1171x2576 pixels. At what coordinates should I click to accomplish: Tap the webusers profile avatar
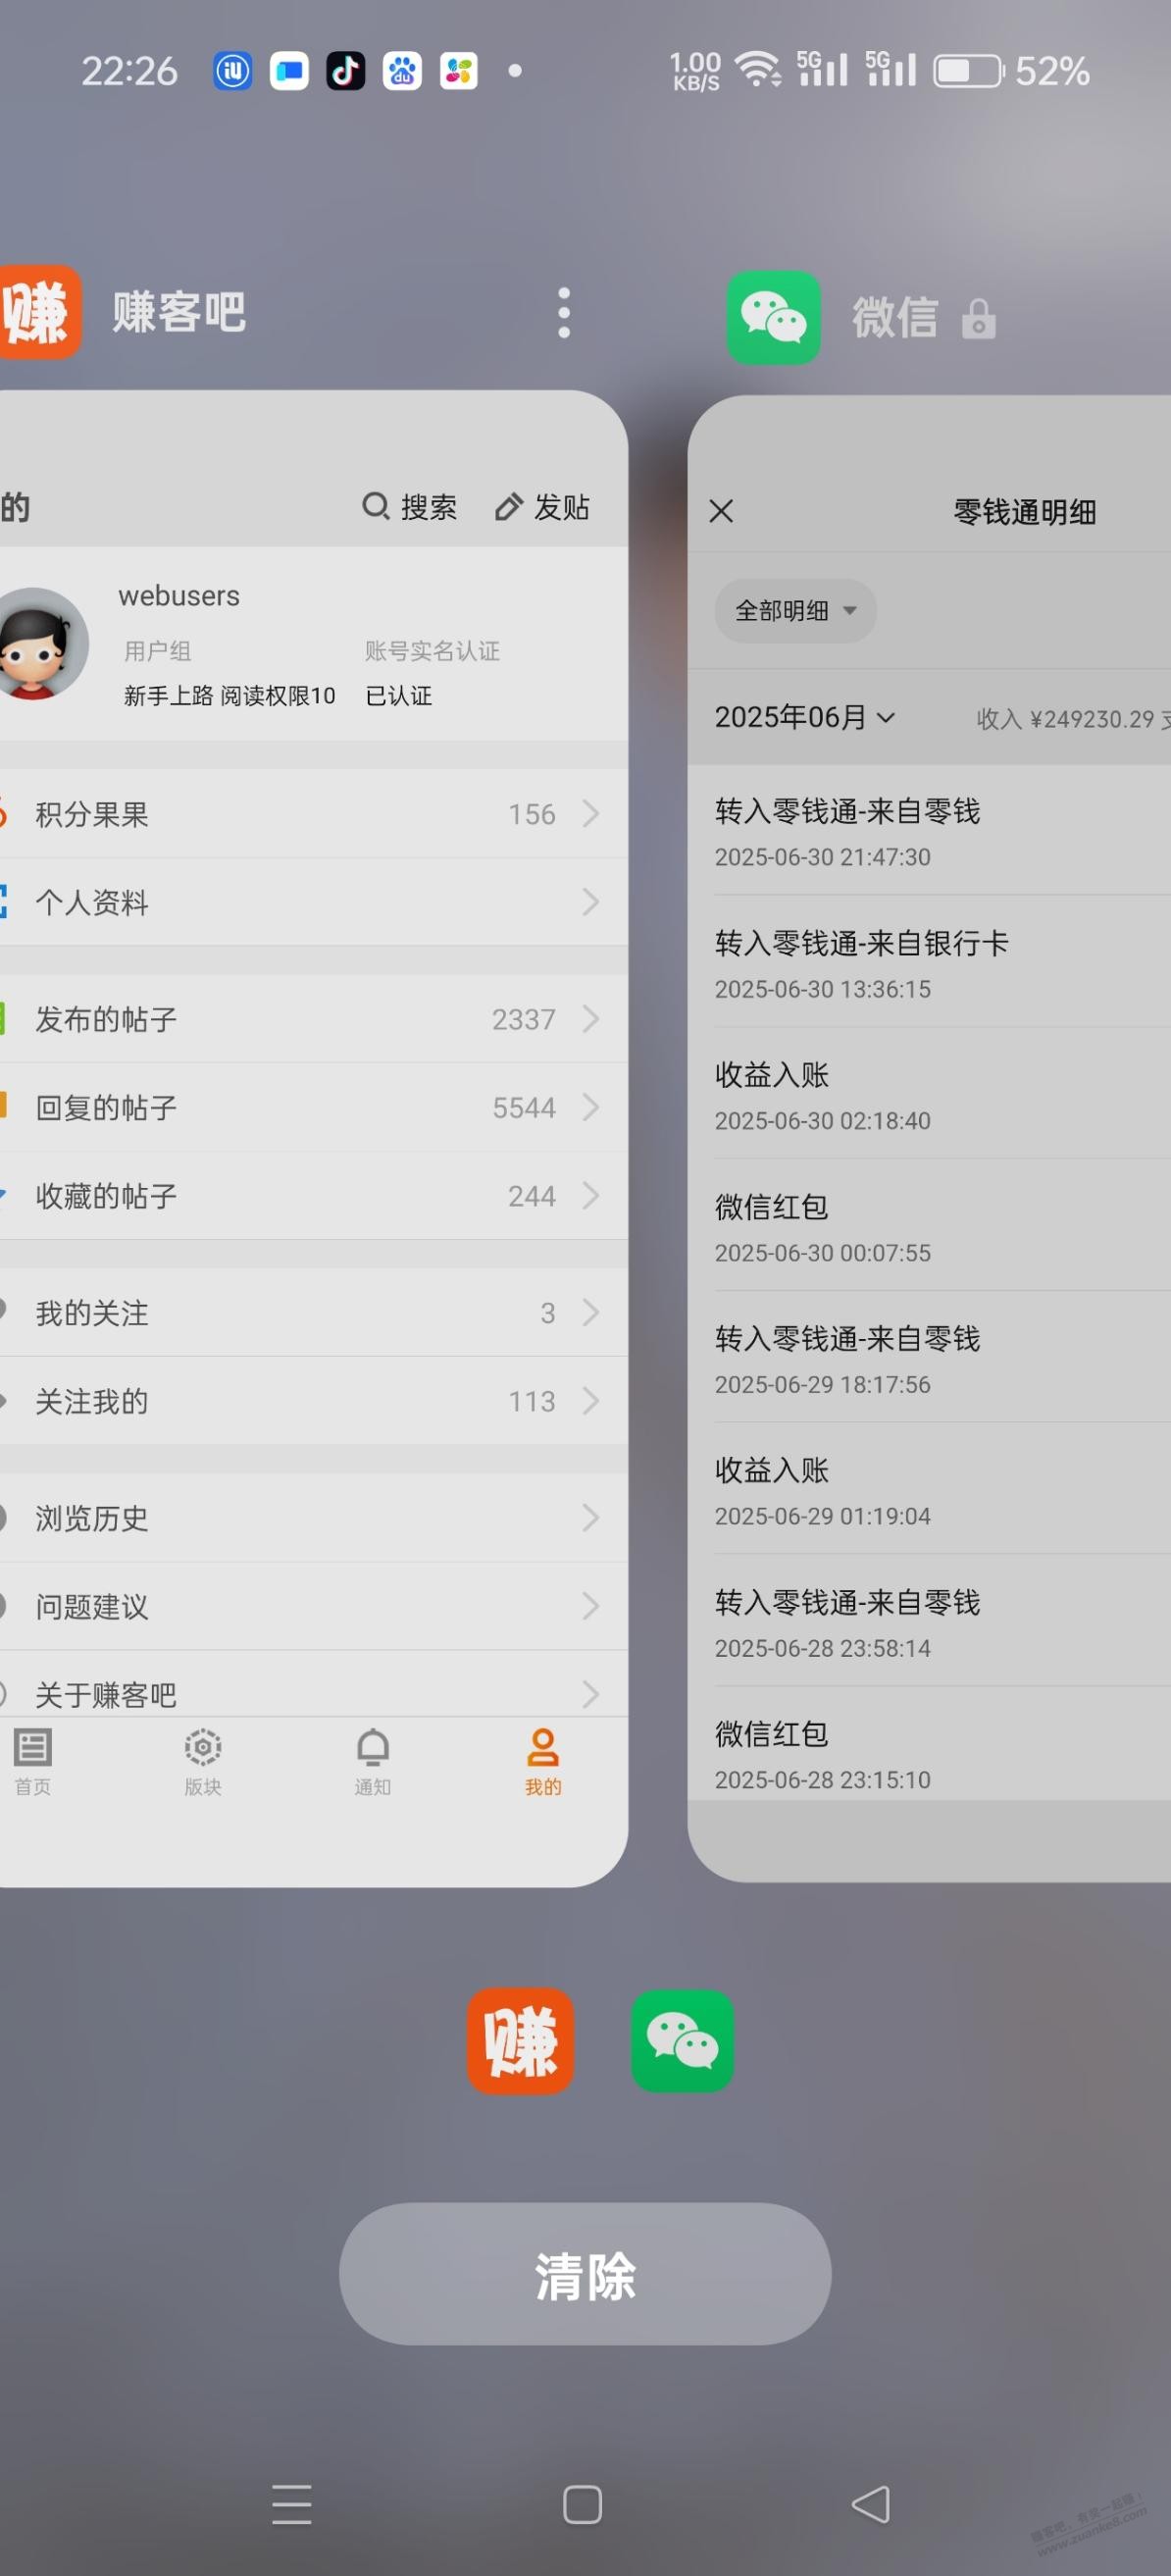[40, 643]
